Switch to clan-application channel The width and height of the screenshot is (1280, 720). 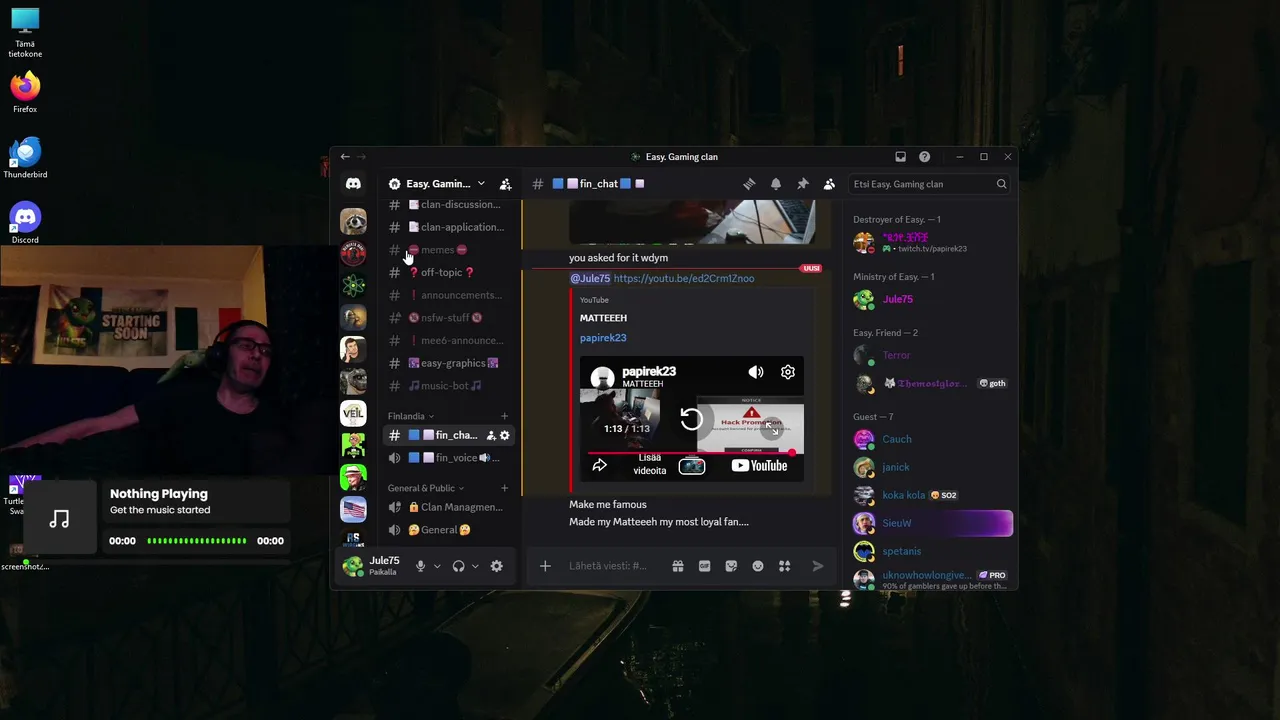click(448, 227)
